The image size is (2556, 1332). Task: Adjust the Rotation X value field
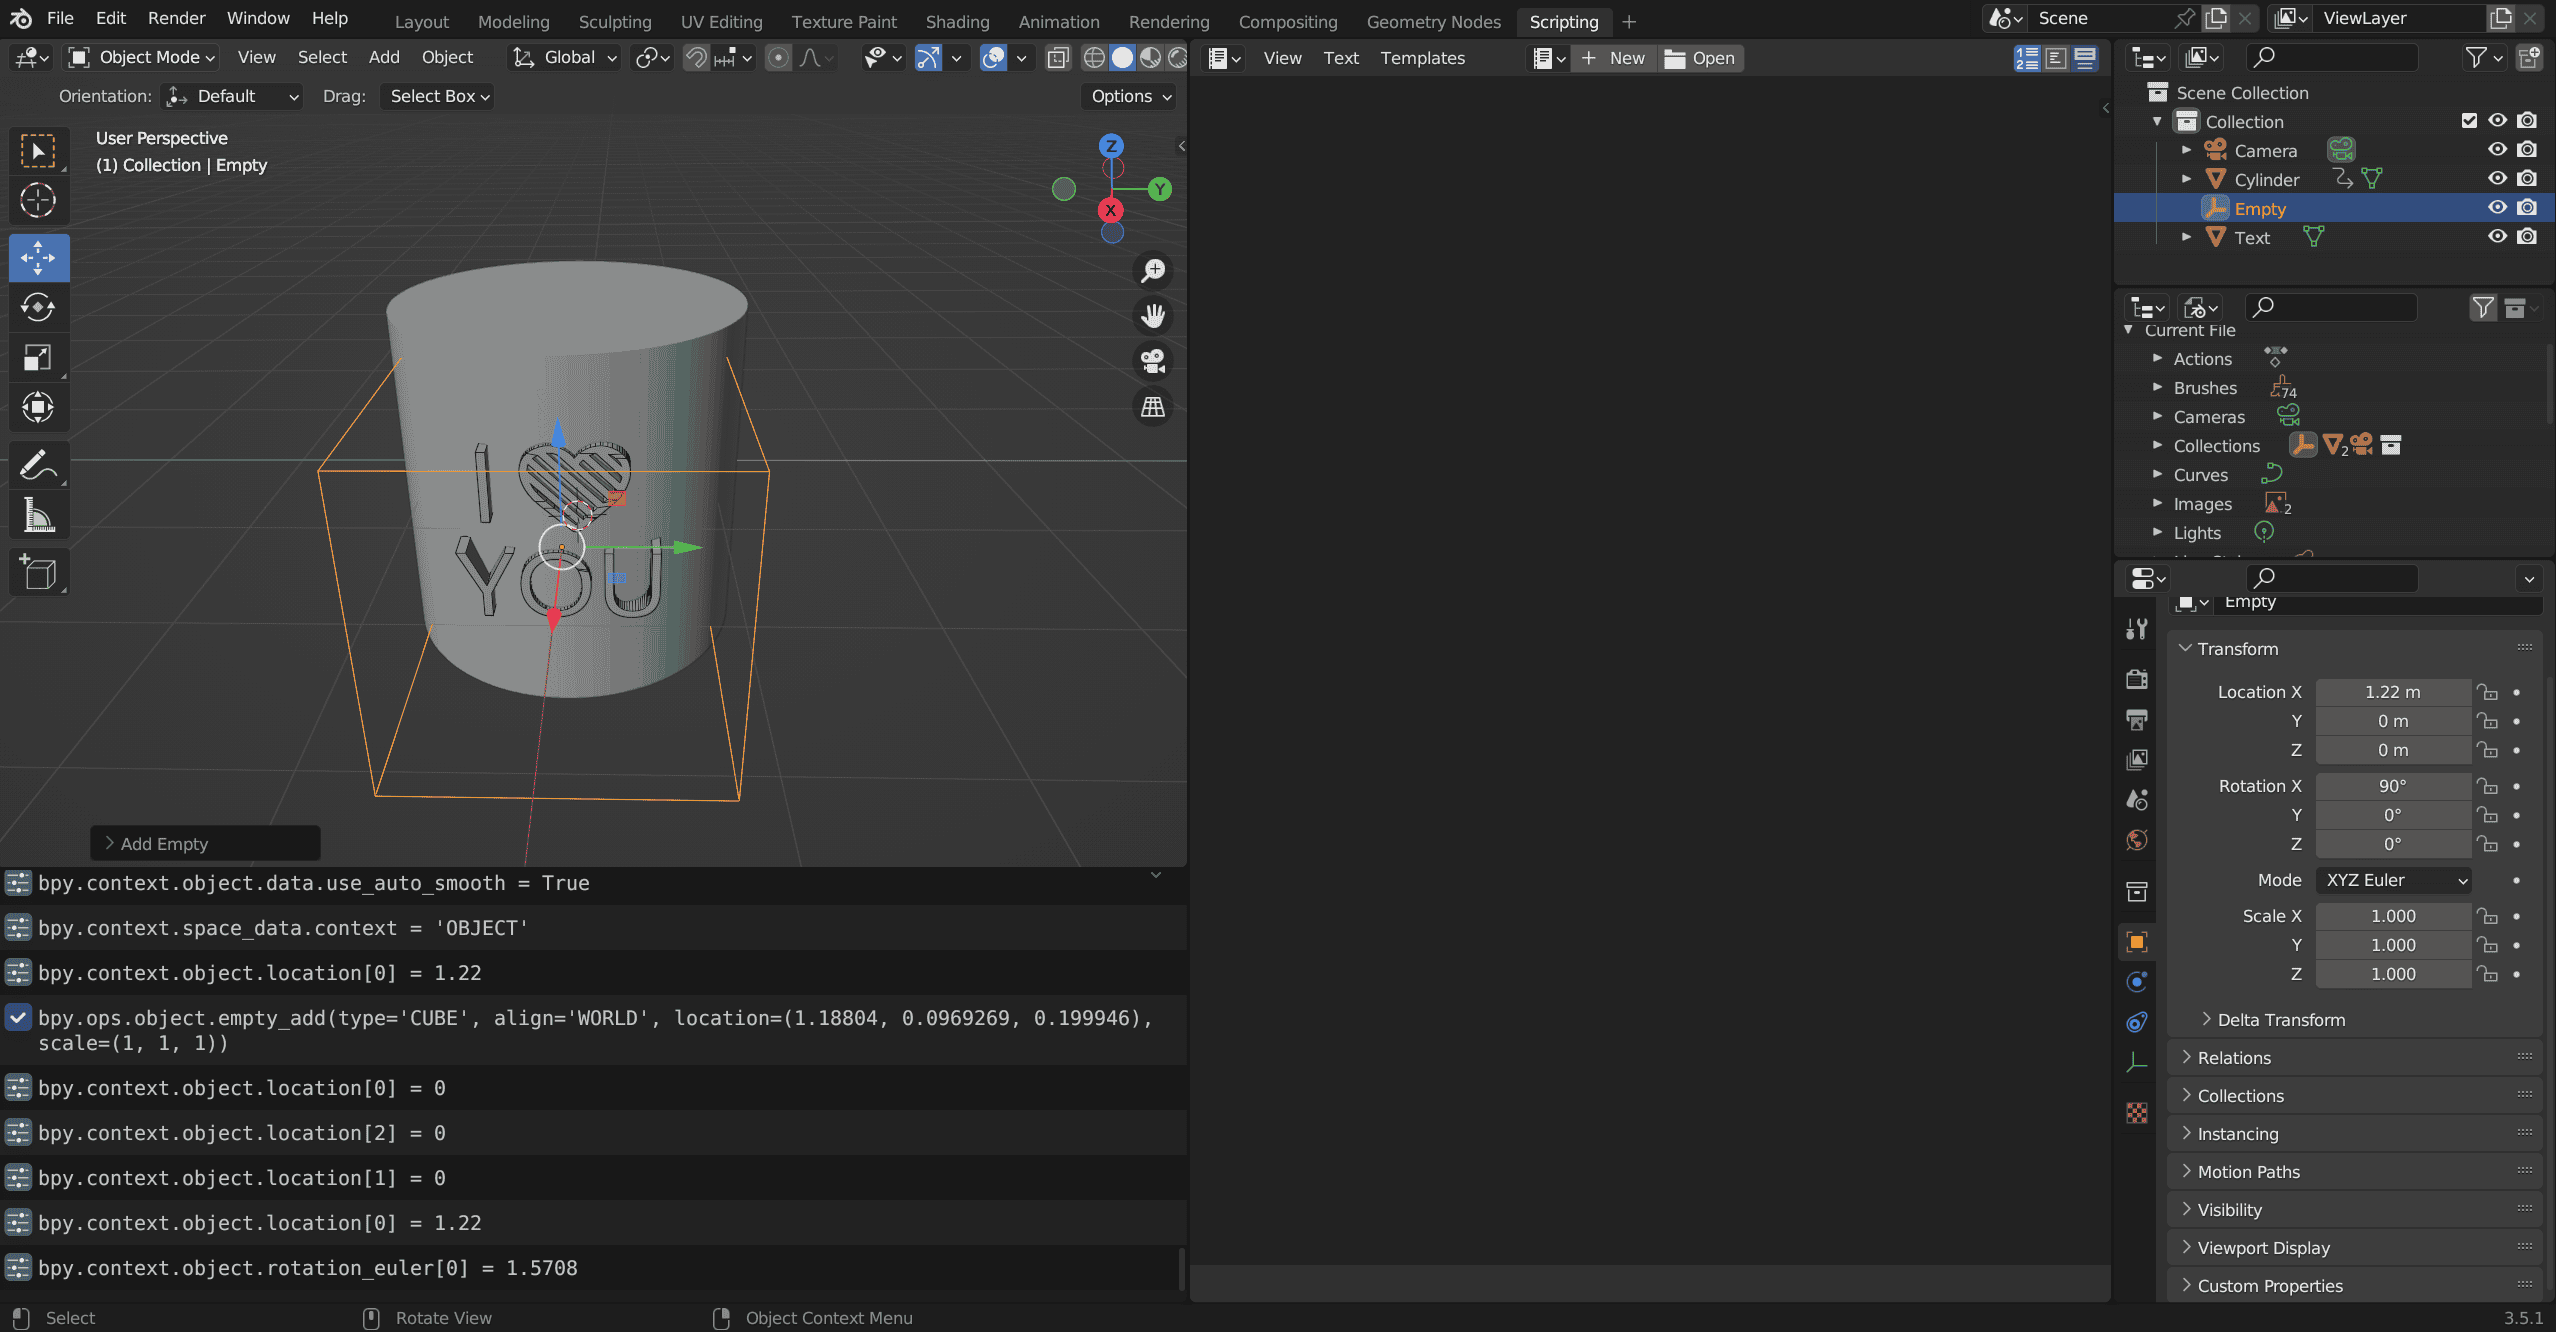click(x=2392, y=786)
